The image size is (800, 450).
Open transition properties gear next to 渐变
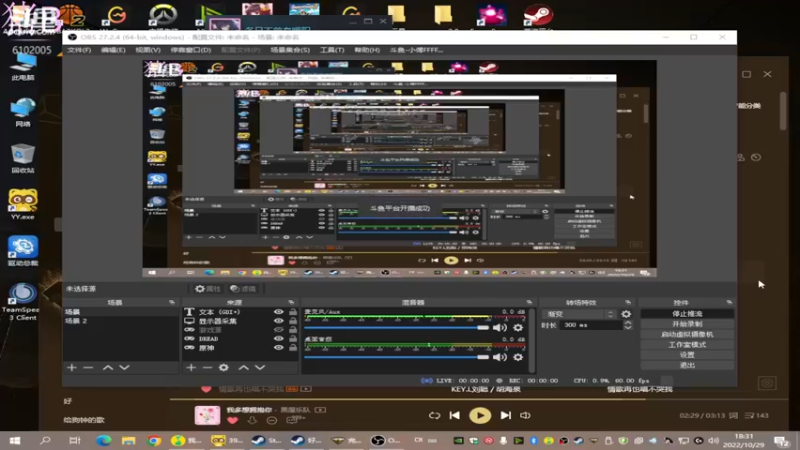pos(626,314)
